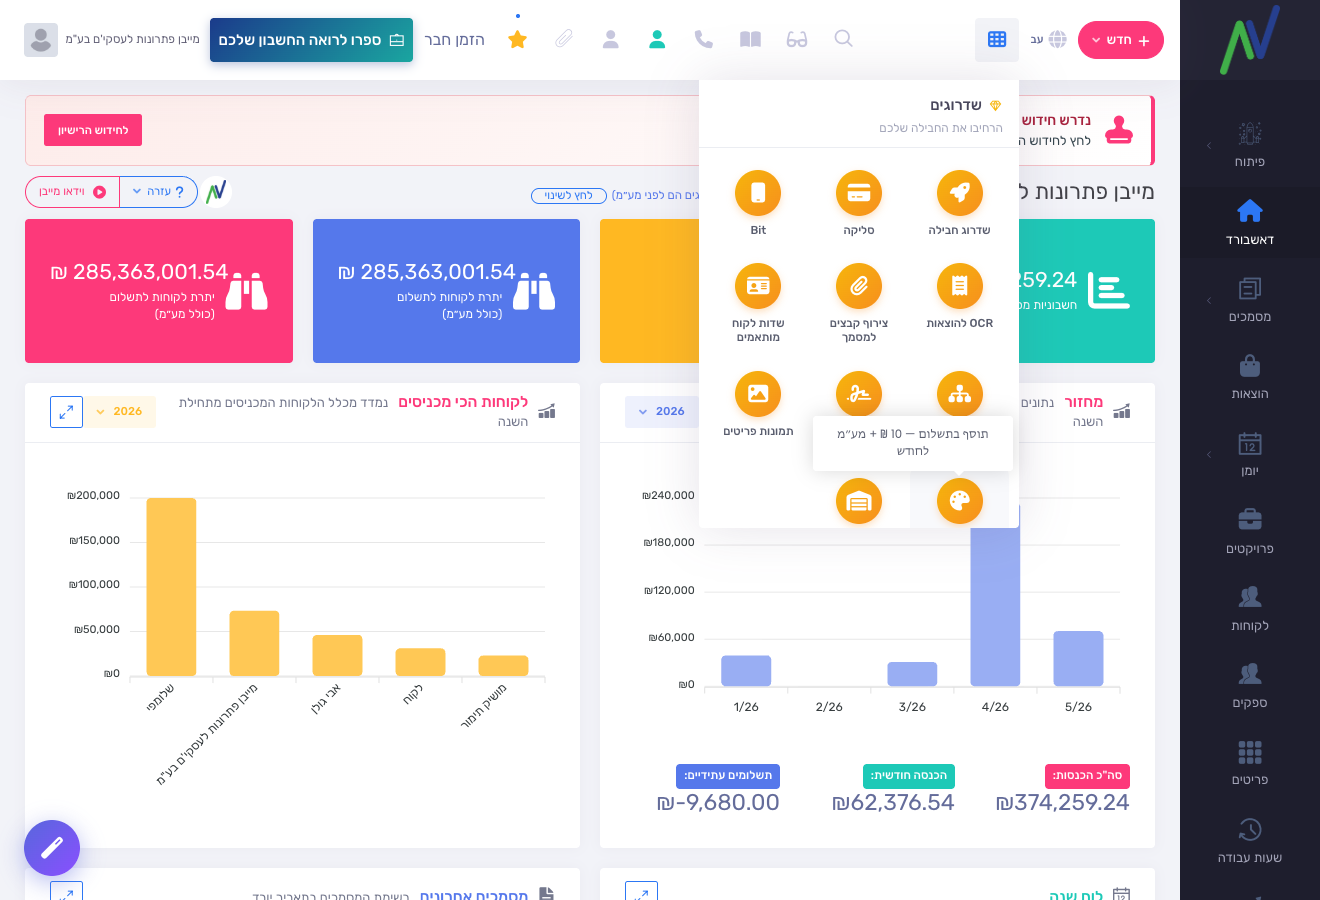Open the Bit upgrade icon
This screenshot has height=900, width=1320.
point(758,193)
